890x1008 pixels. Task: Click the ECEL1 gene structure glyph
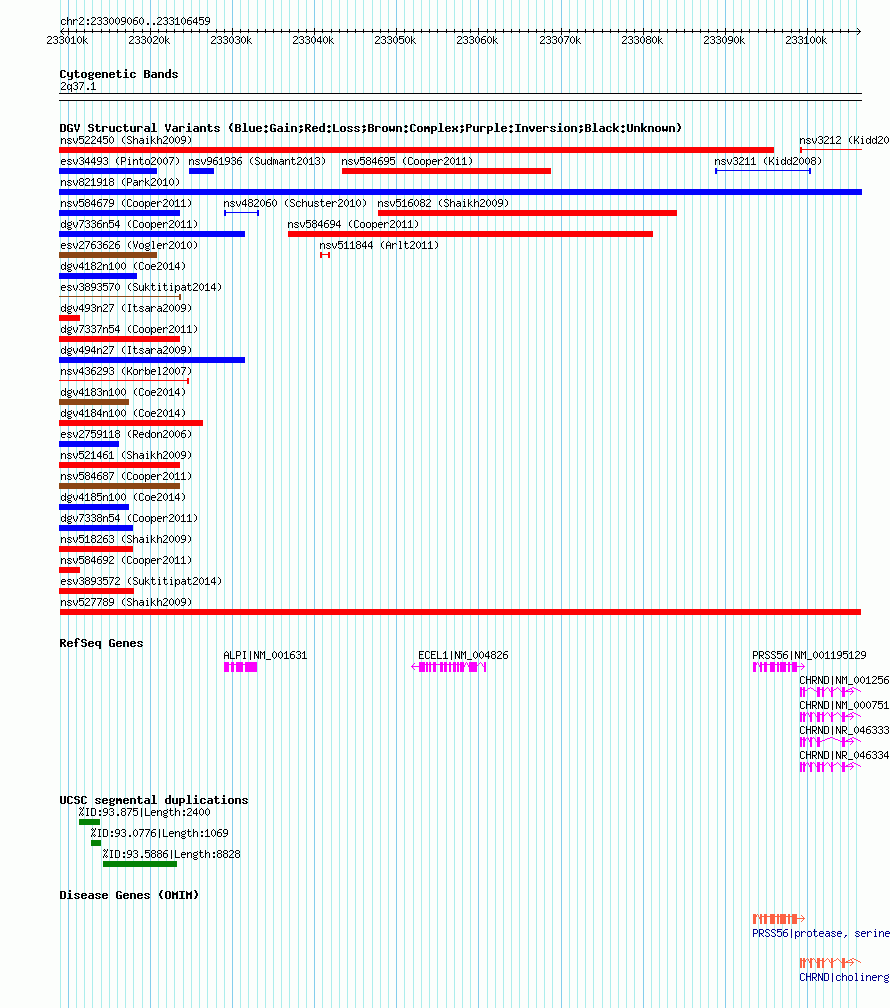coord(449,667)
